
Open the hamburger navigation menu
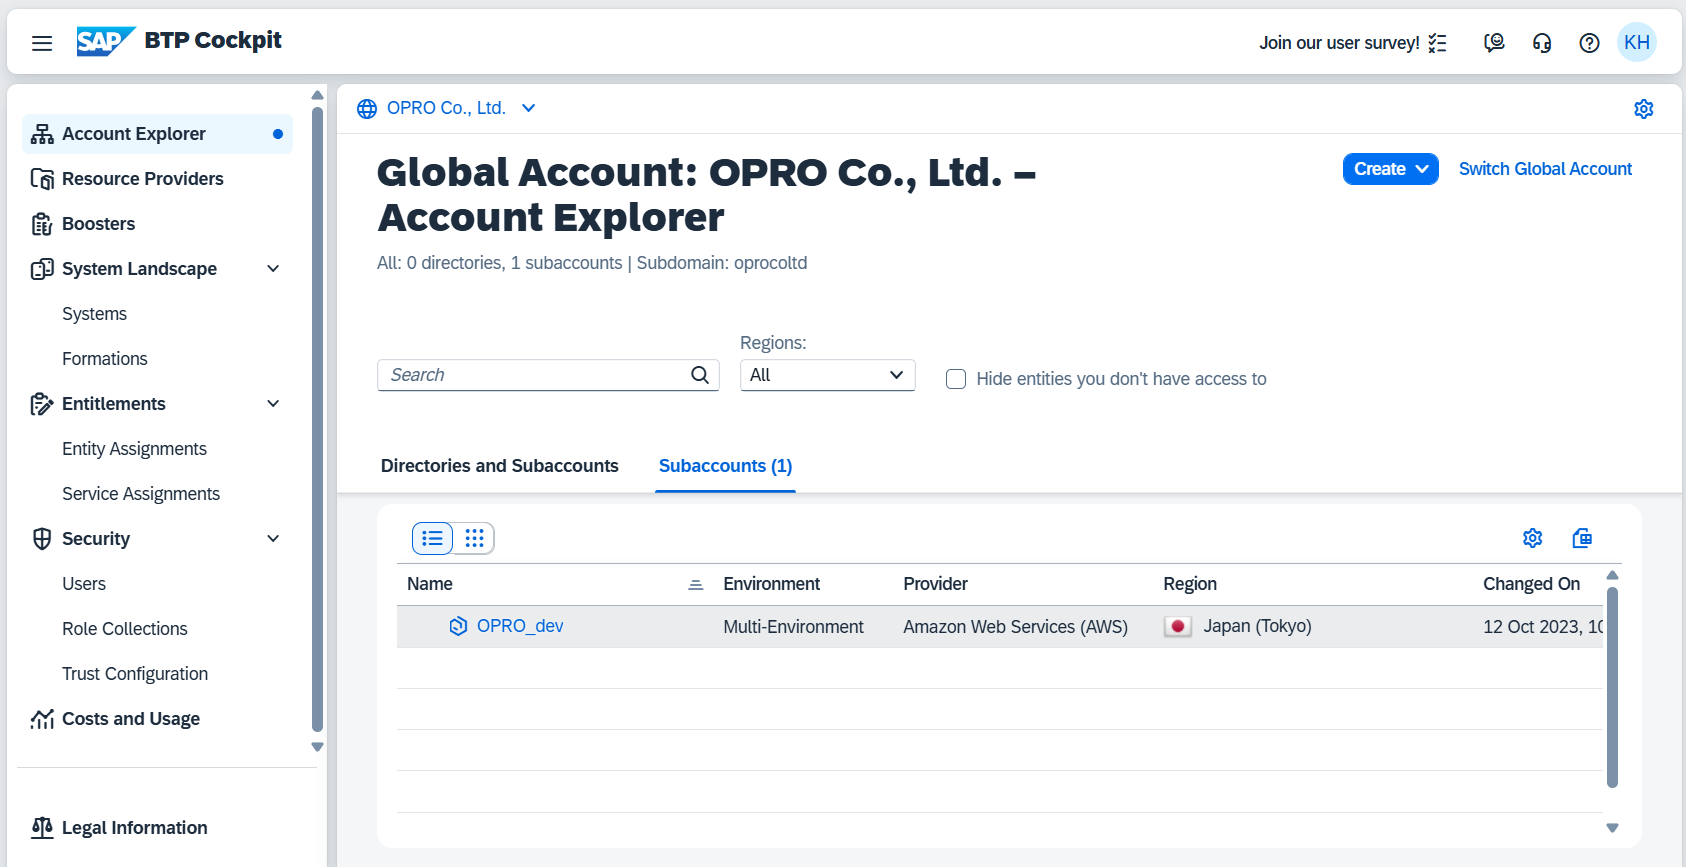pyautogui.click(x=42, y=43)
